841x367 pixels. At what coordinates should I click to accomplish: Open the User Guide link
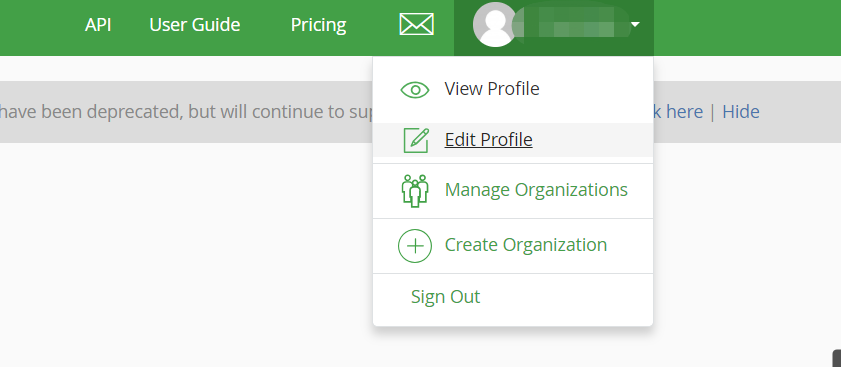tap(195, 25)
